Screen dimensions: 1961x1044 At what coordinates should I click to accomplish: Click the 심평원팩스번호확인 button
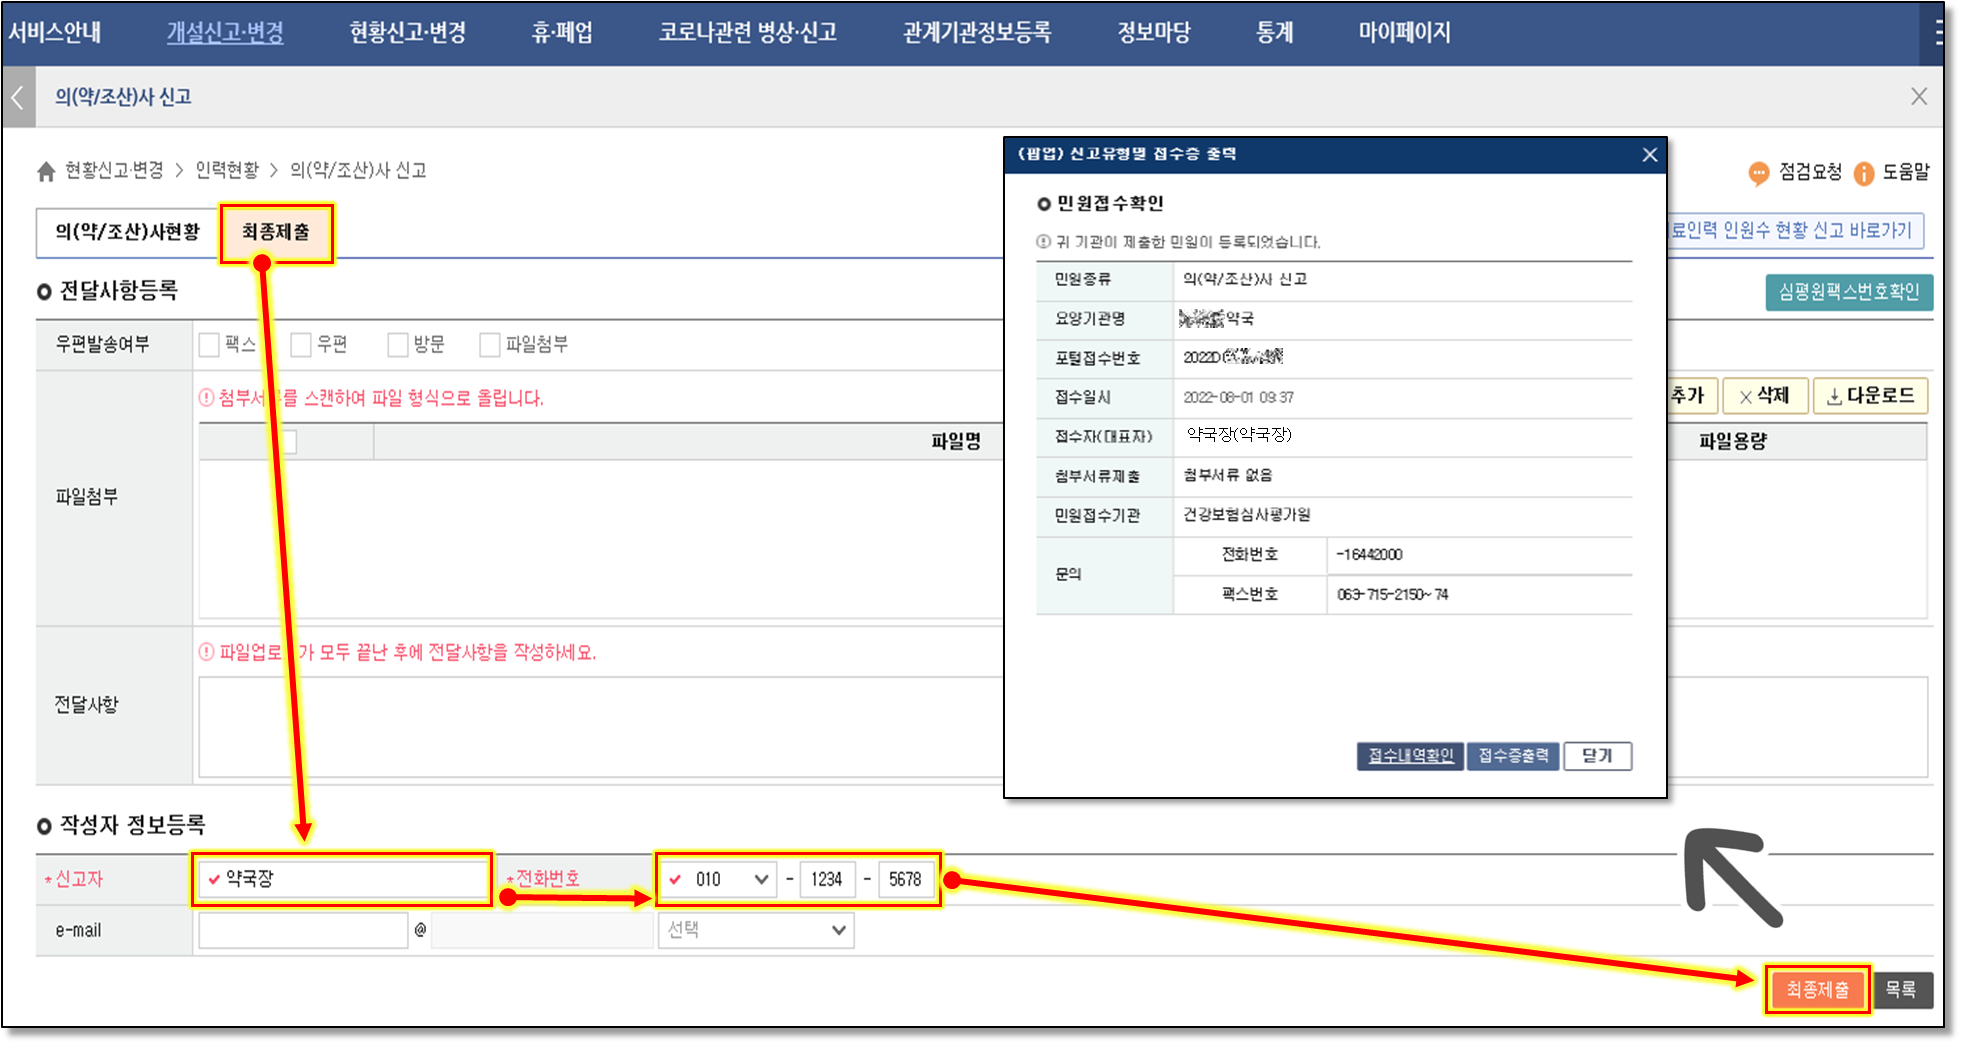pos(1848,292)
